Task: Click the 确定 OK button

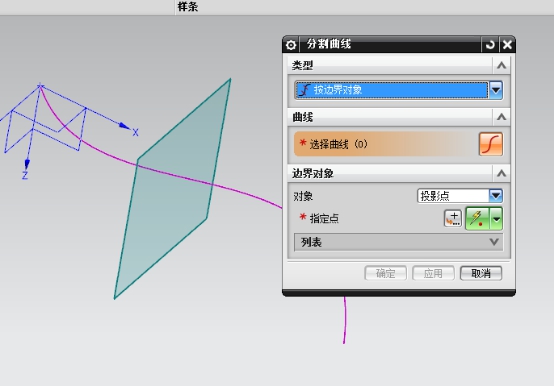Action: [385, 273]
